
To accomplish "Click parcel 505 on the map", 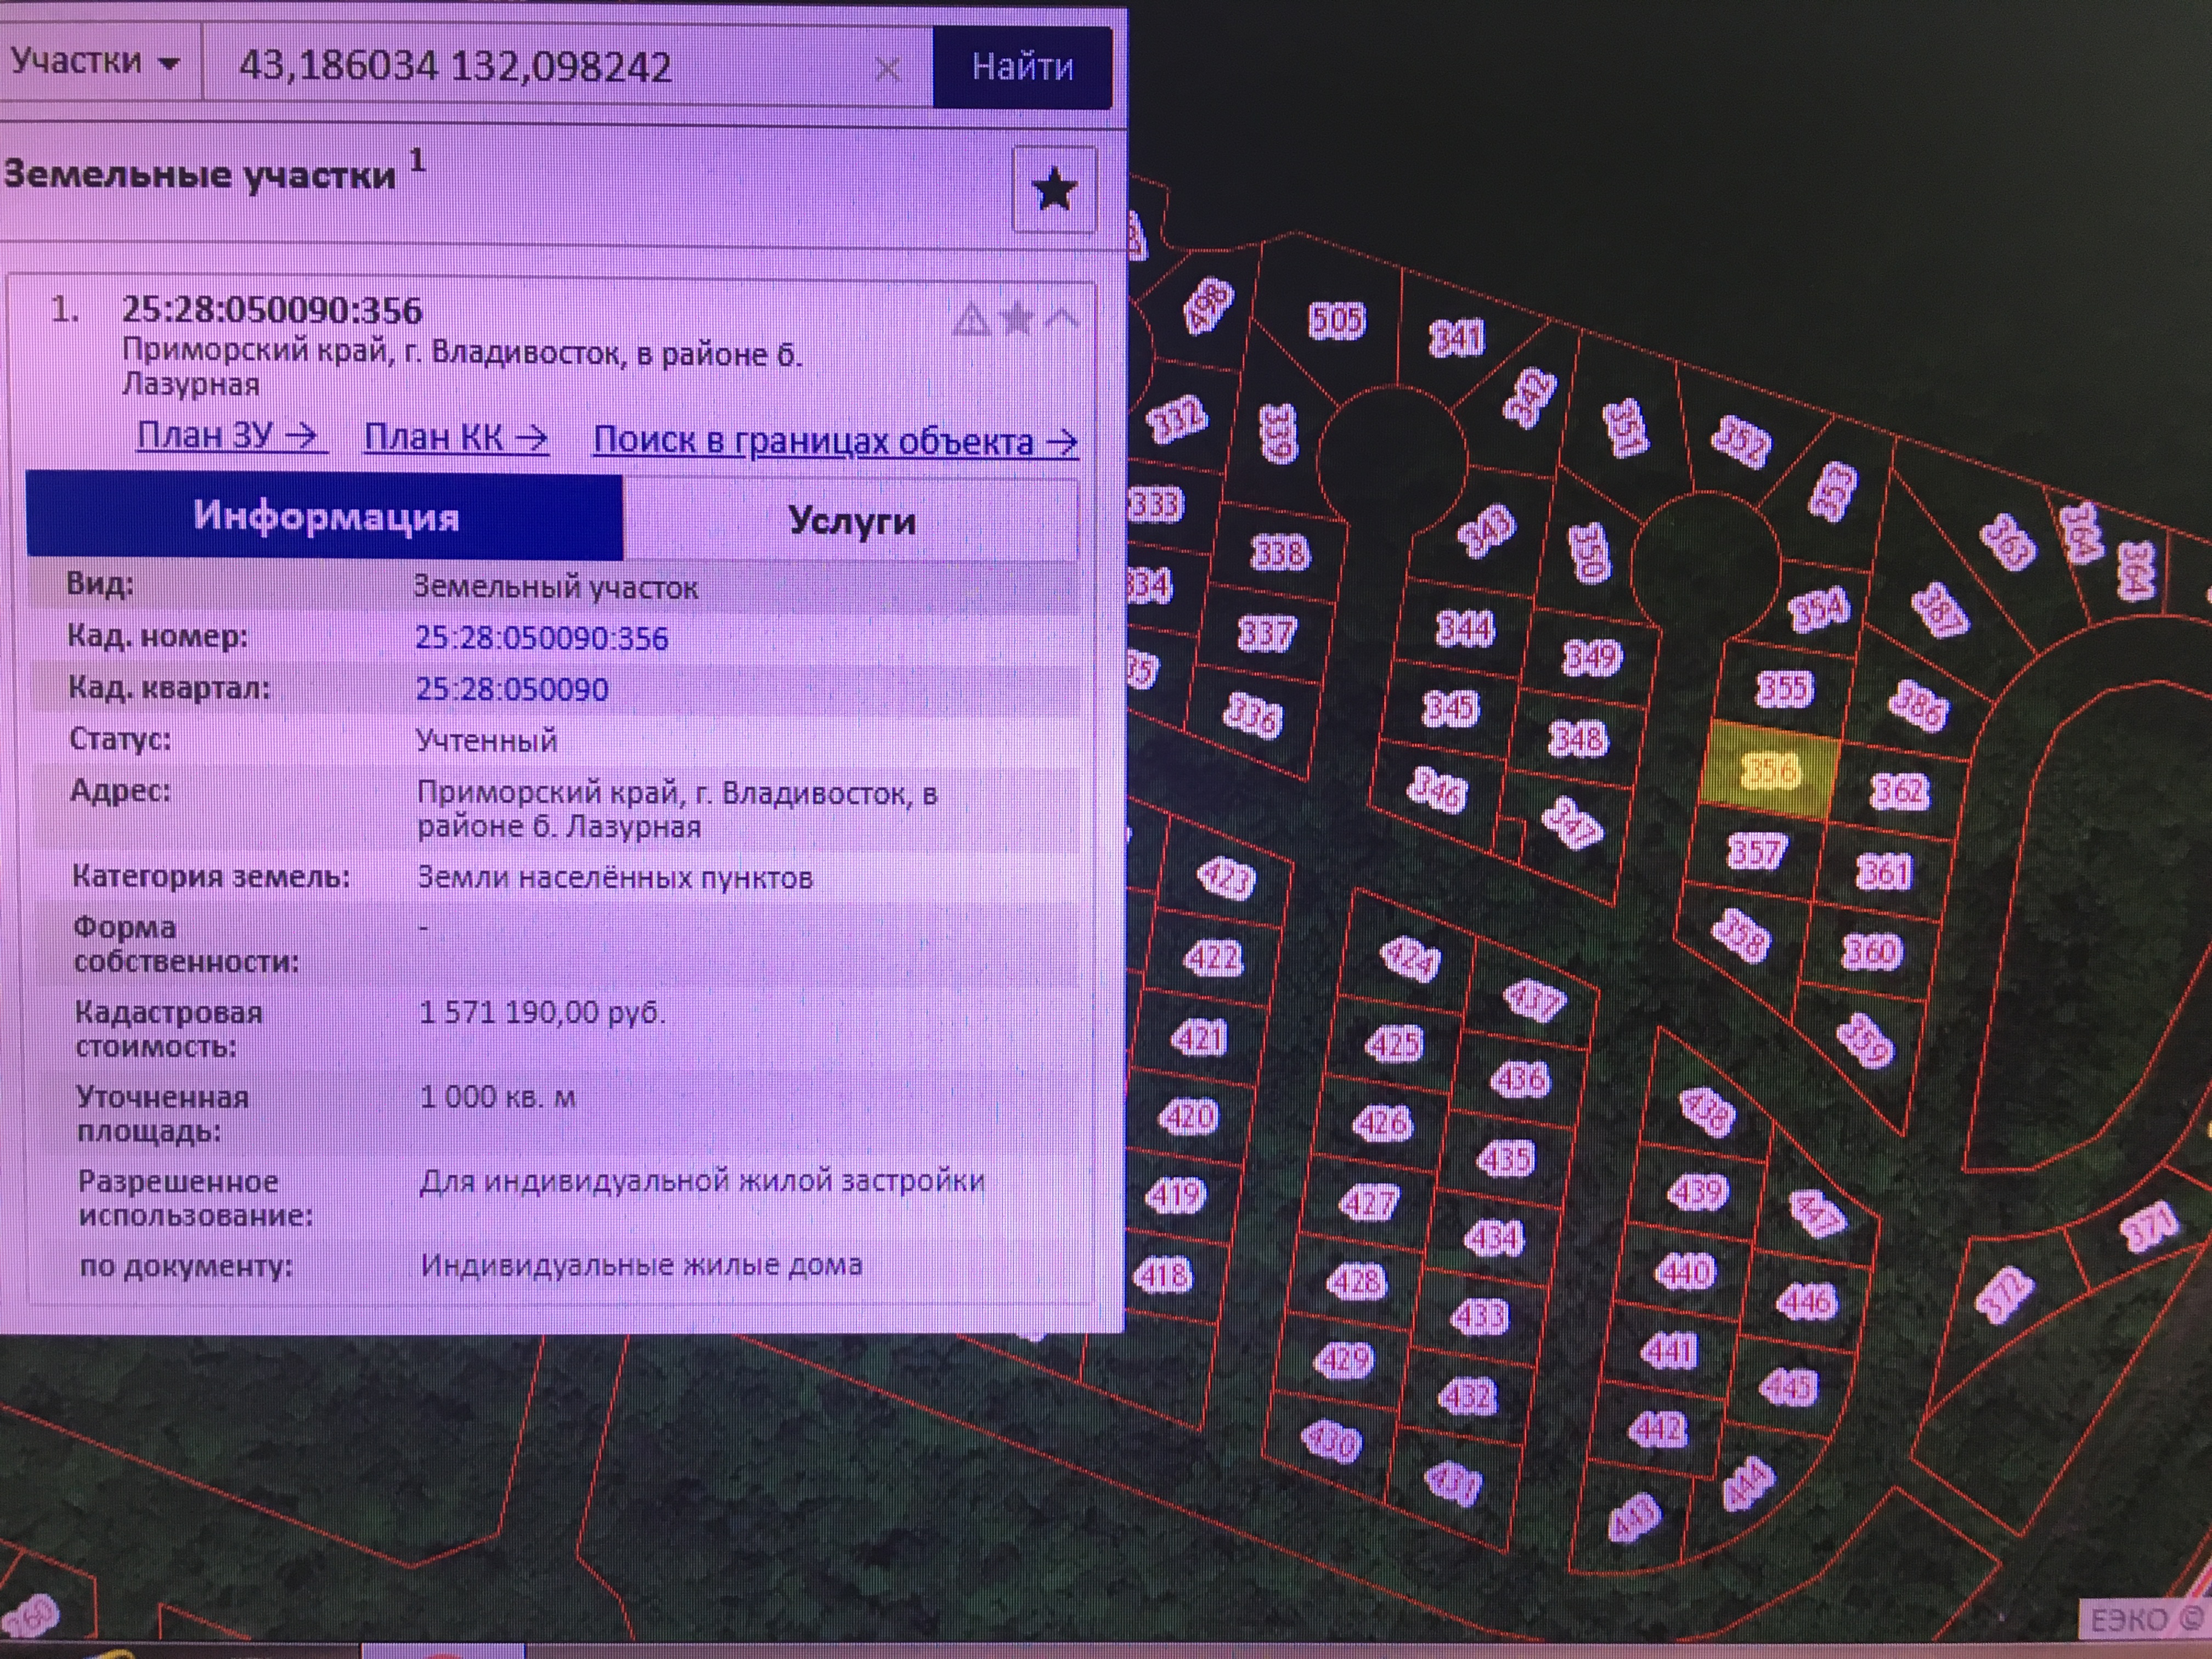I will coord(1336,321).
